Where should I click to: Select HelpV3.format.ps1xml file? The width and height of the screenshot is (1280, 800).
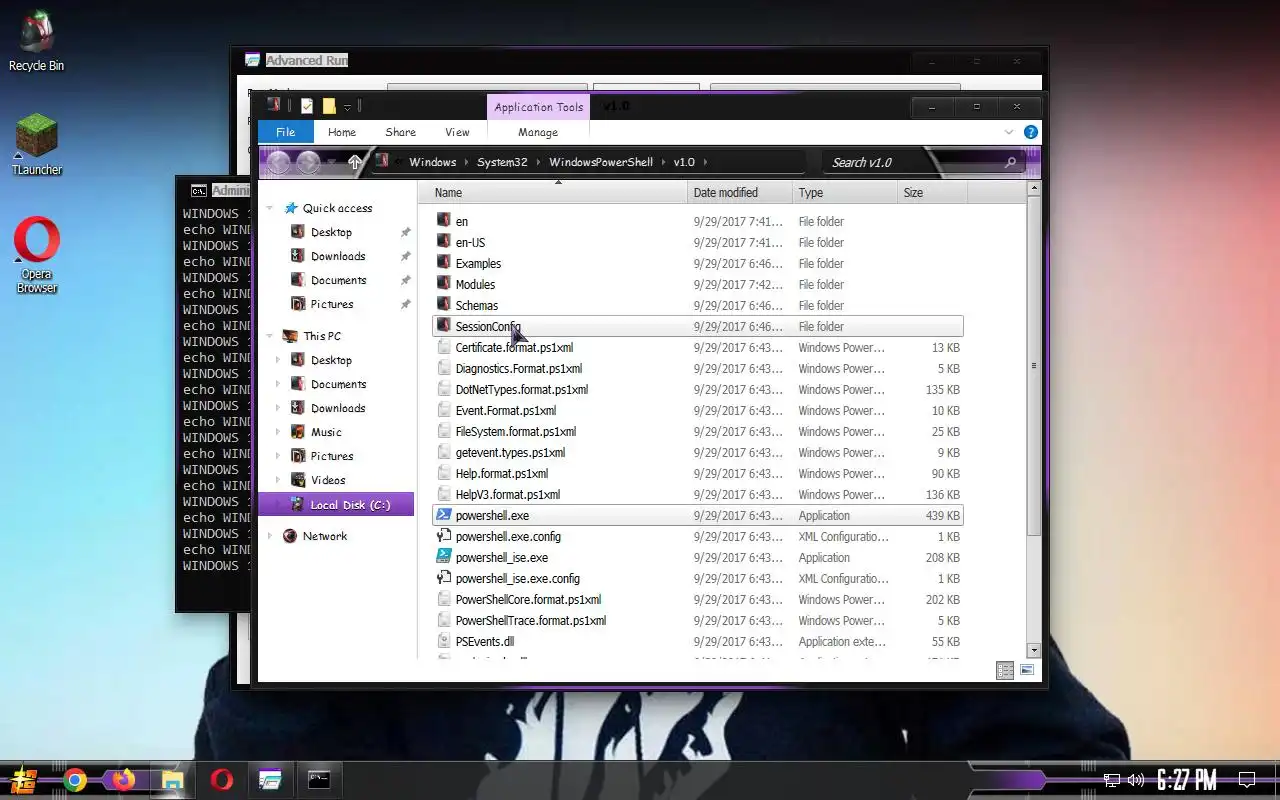pos(698,495)
